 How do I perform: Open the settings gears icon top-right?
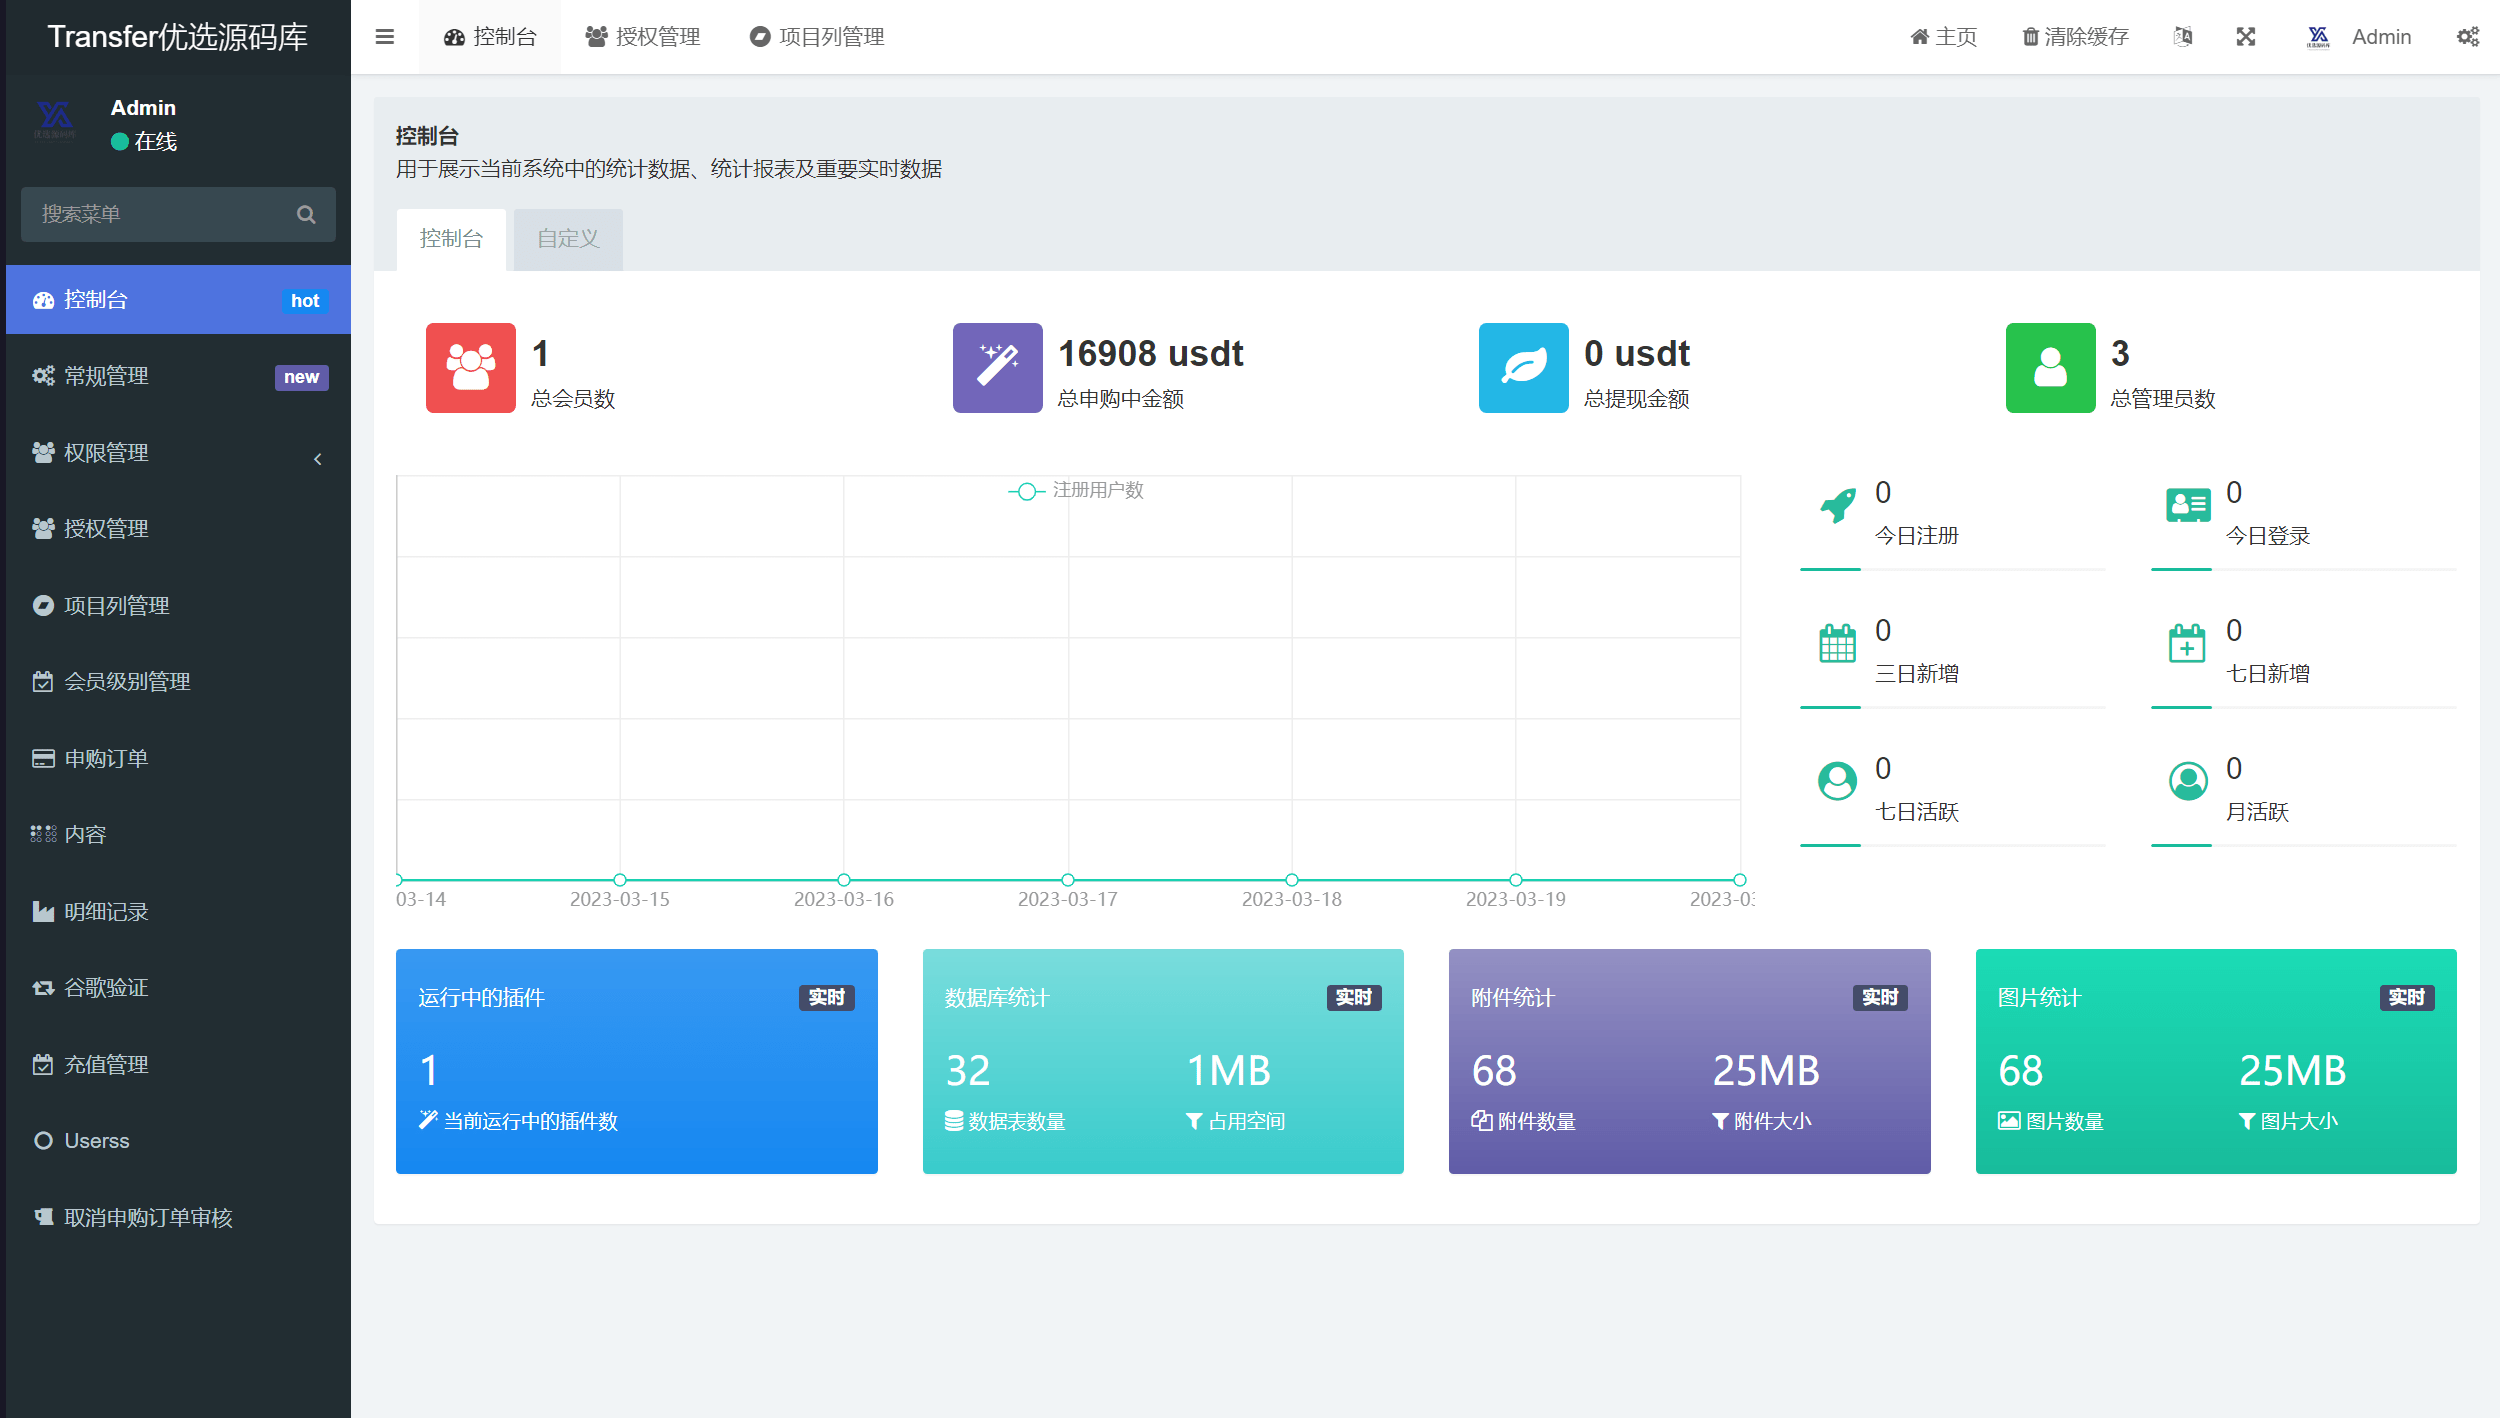2467,37
